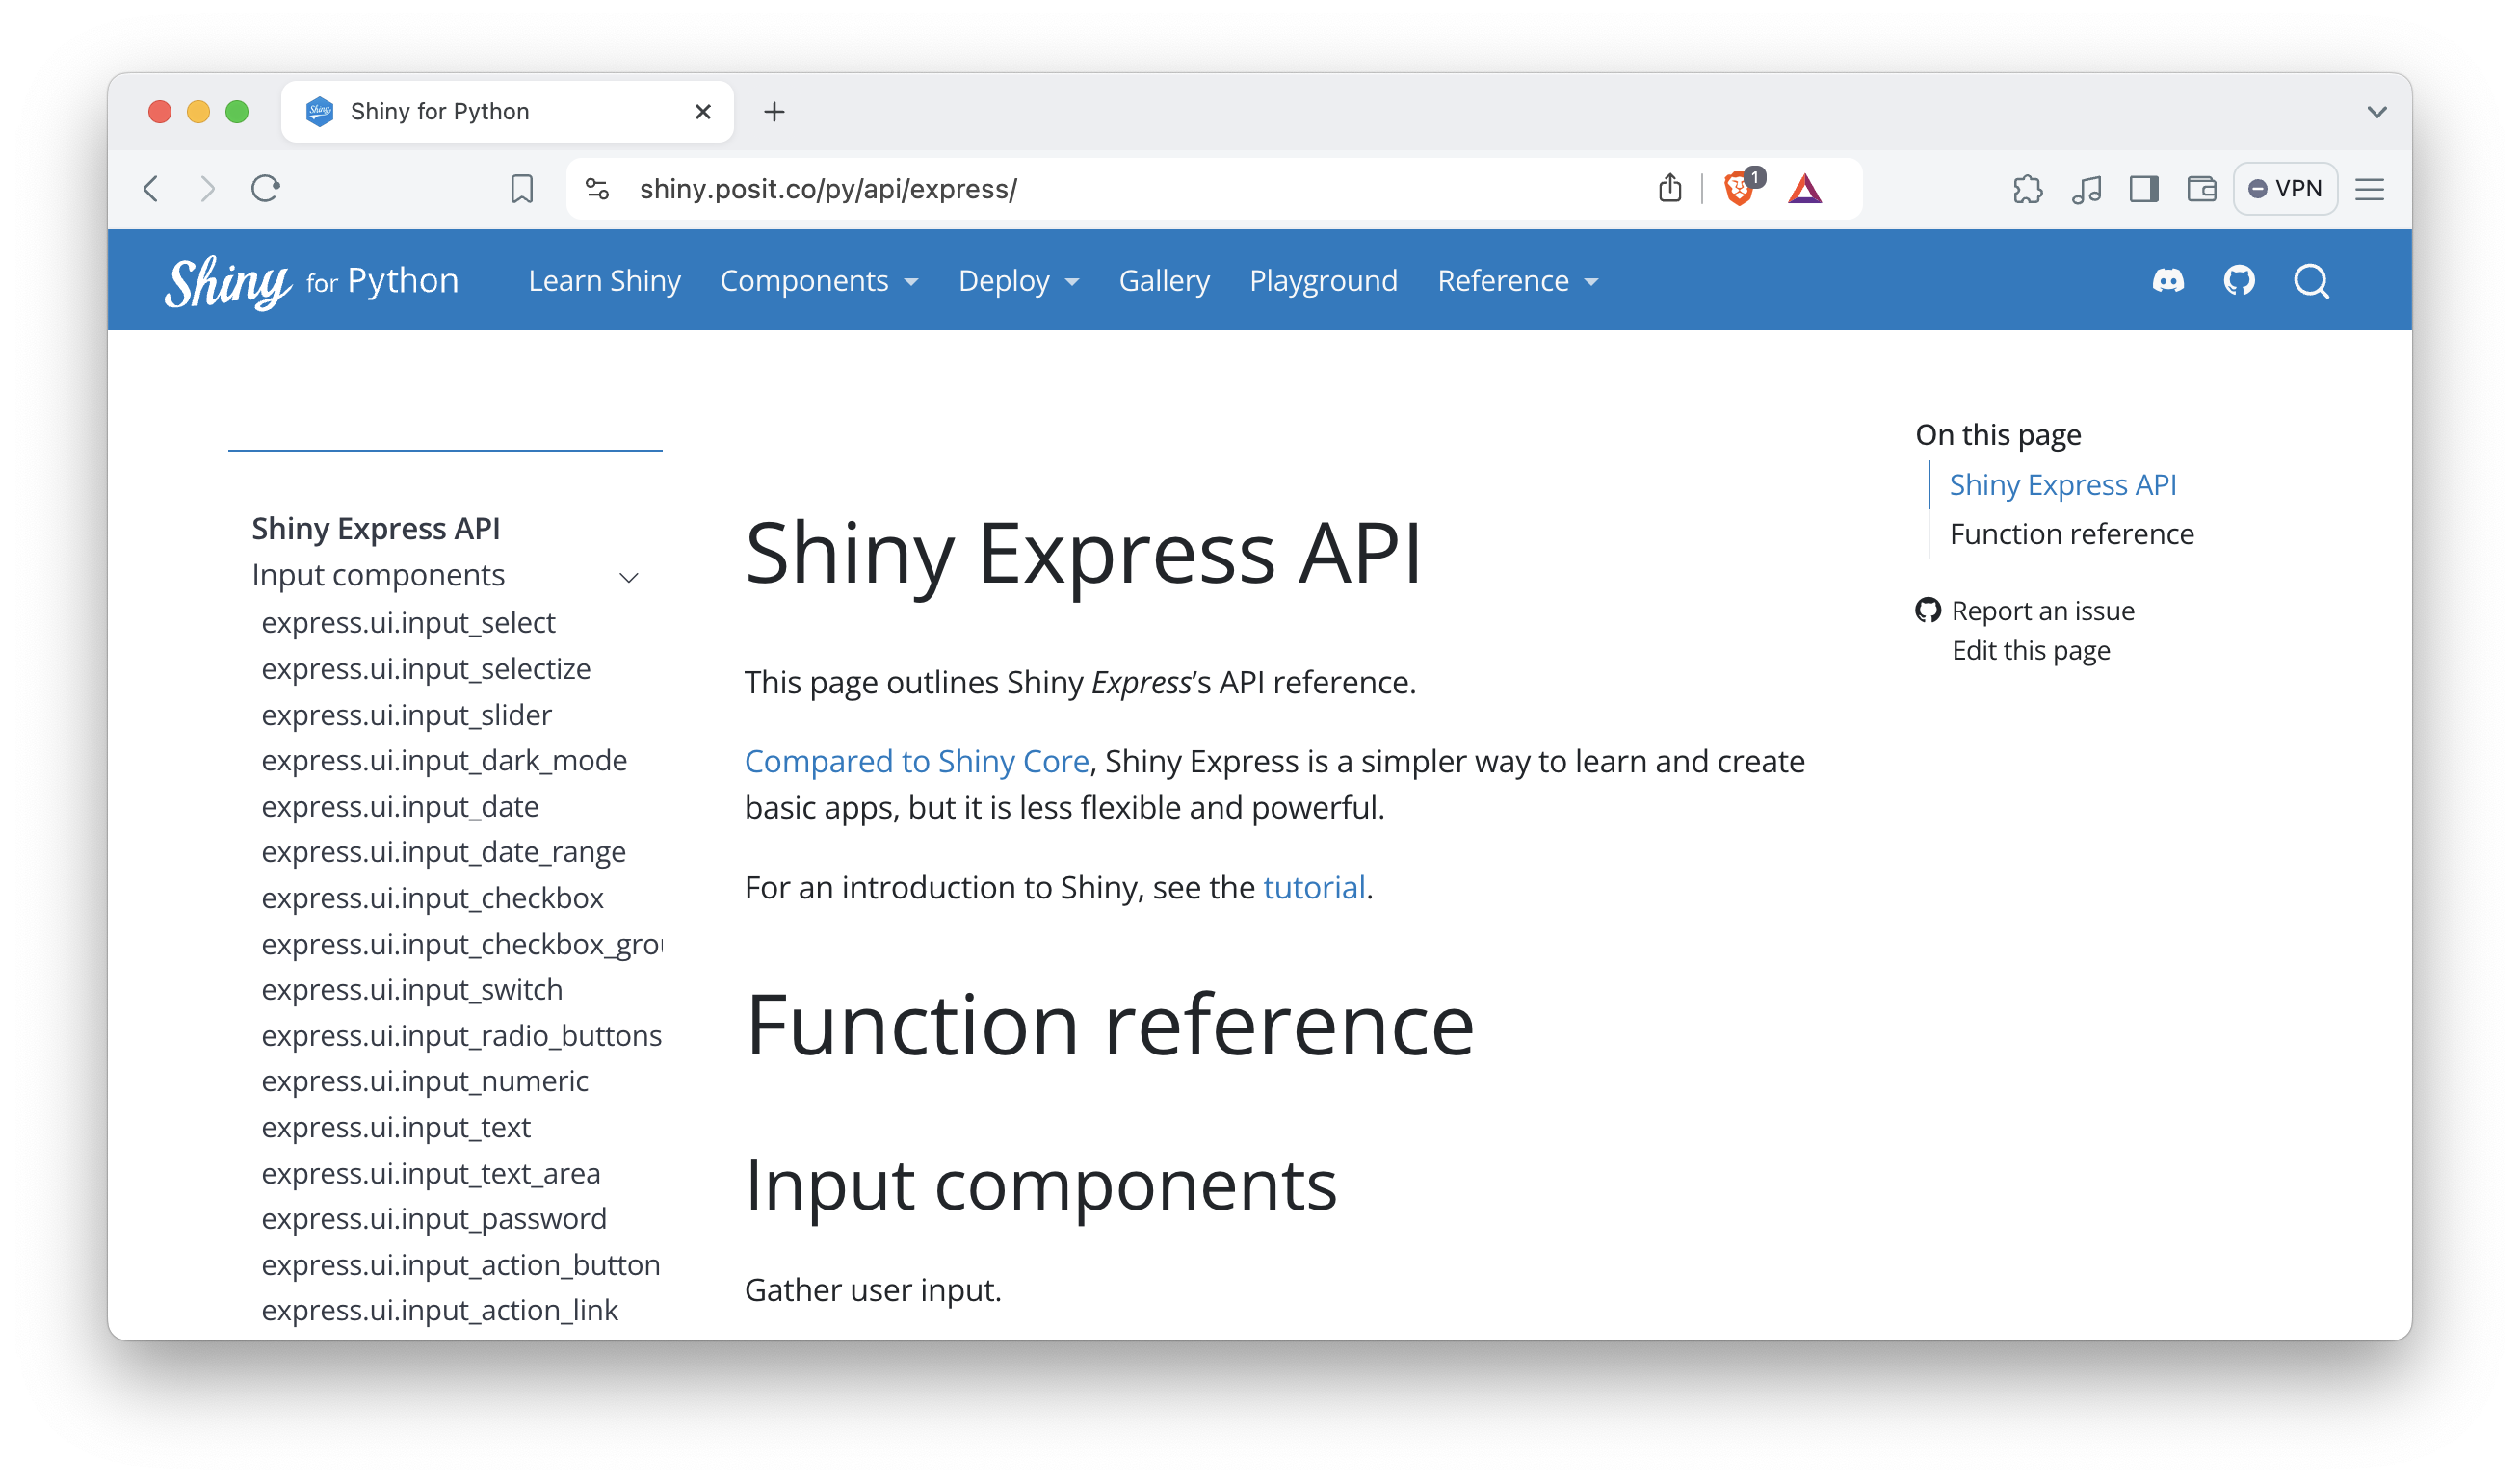Follow the Compared to Shiny Core link
Image resolution: width=2520 pixels, height=1483 pixels.
pyautogui.click(x=916, y=762)
